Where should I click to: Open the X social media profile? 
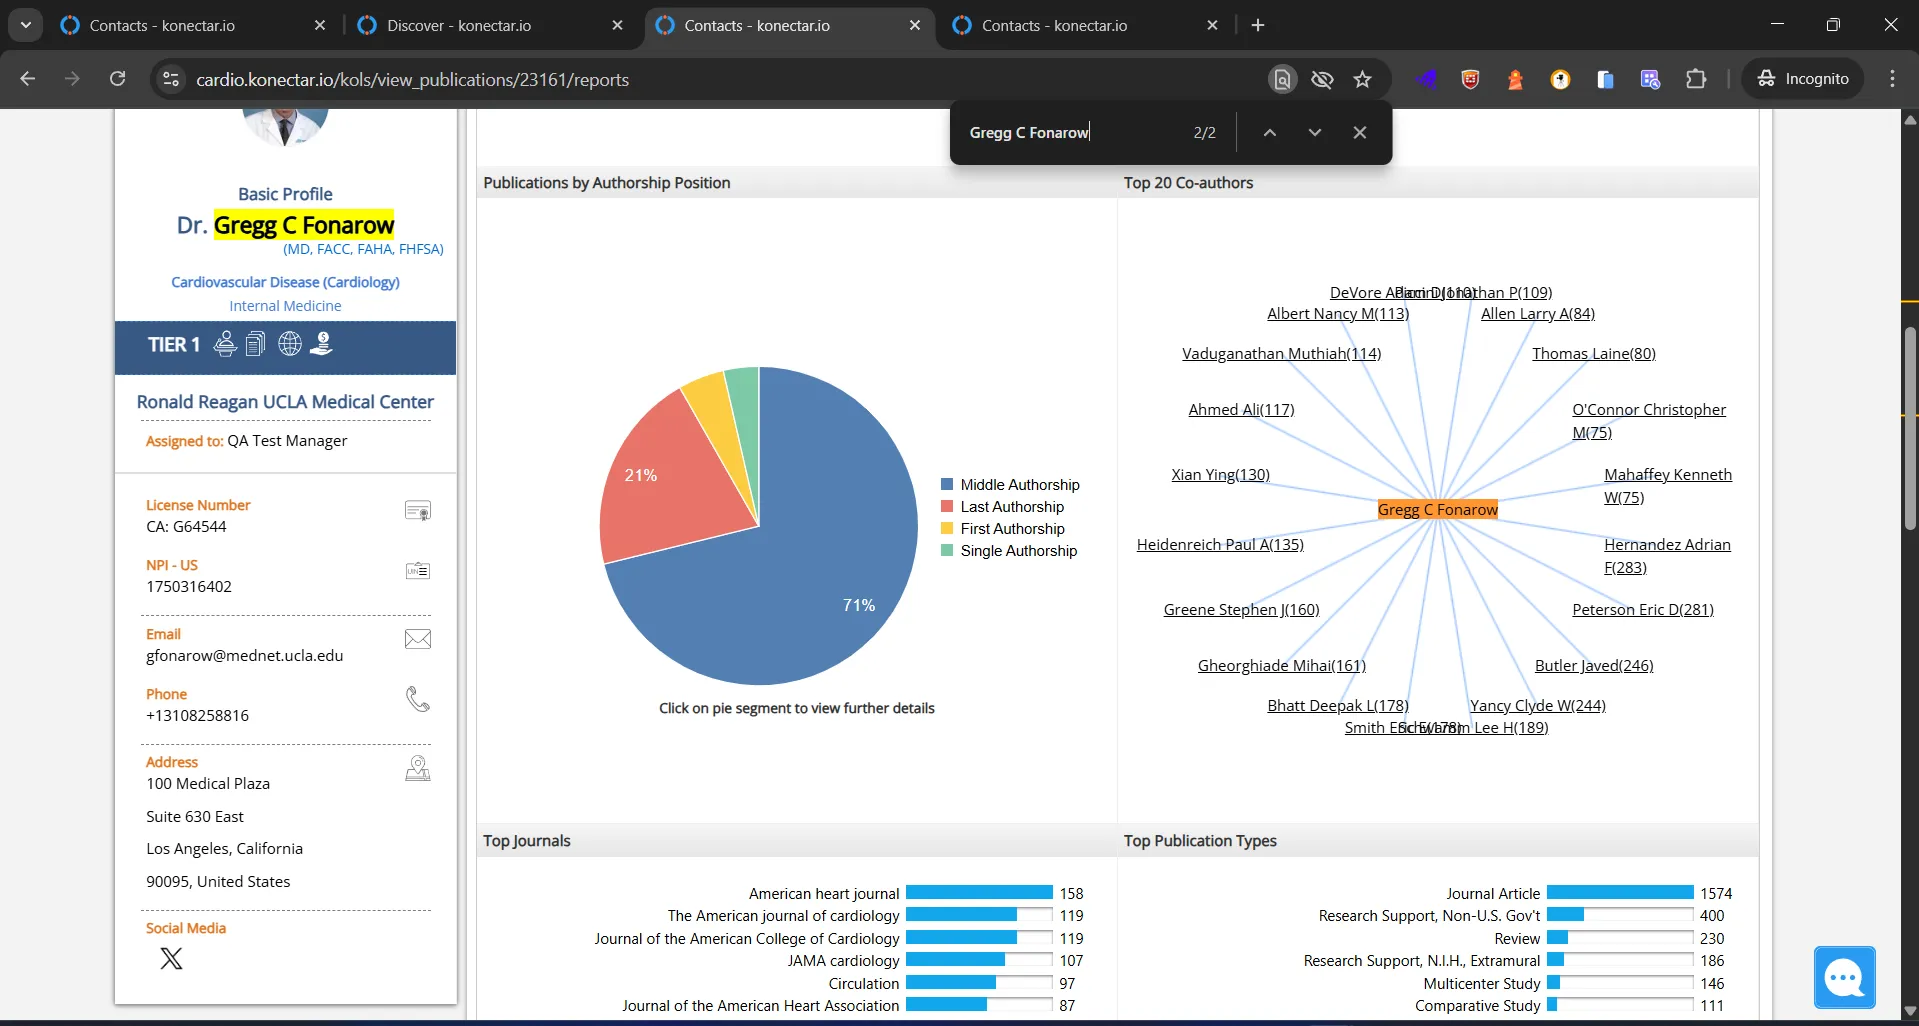tap(171, 959)
